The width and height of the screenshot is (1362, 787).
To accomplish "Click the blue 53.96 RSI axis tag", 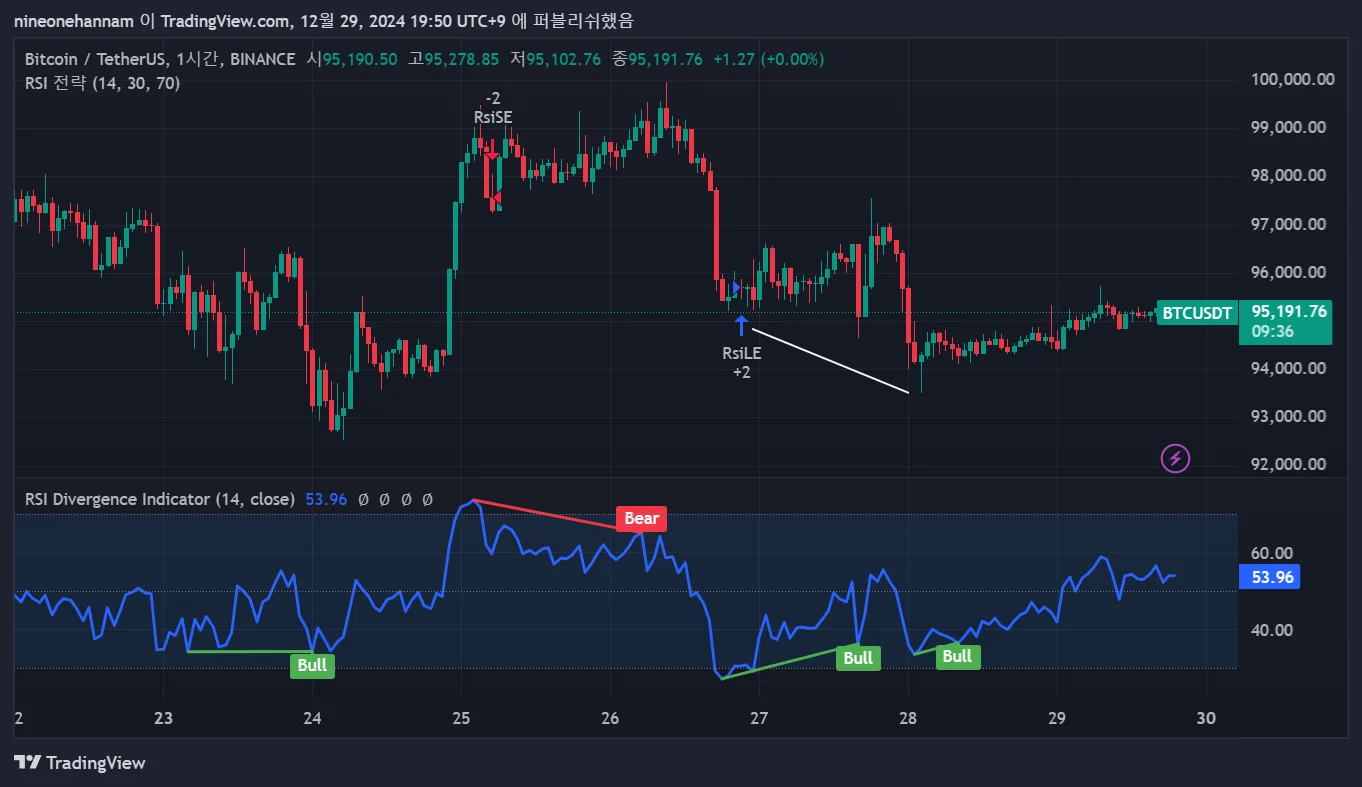I will coord(1272,577).
